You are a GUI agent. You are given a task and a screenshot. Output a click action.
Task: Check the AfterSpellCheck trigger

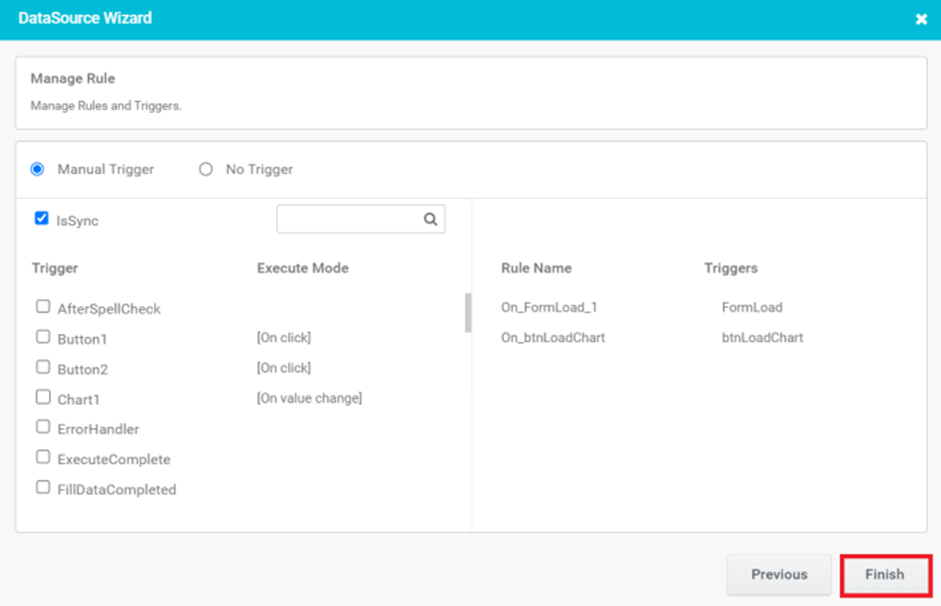pos(43,307)
